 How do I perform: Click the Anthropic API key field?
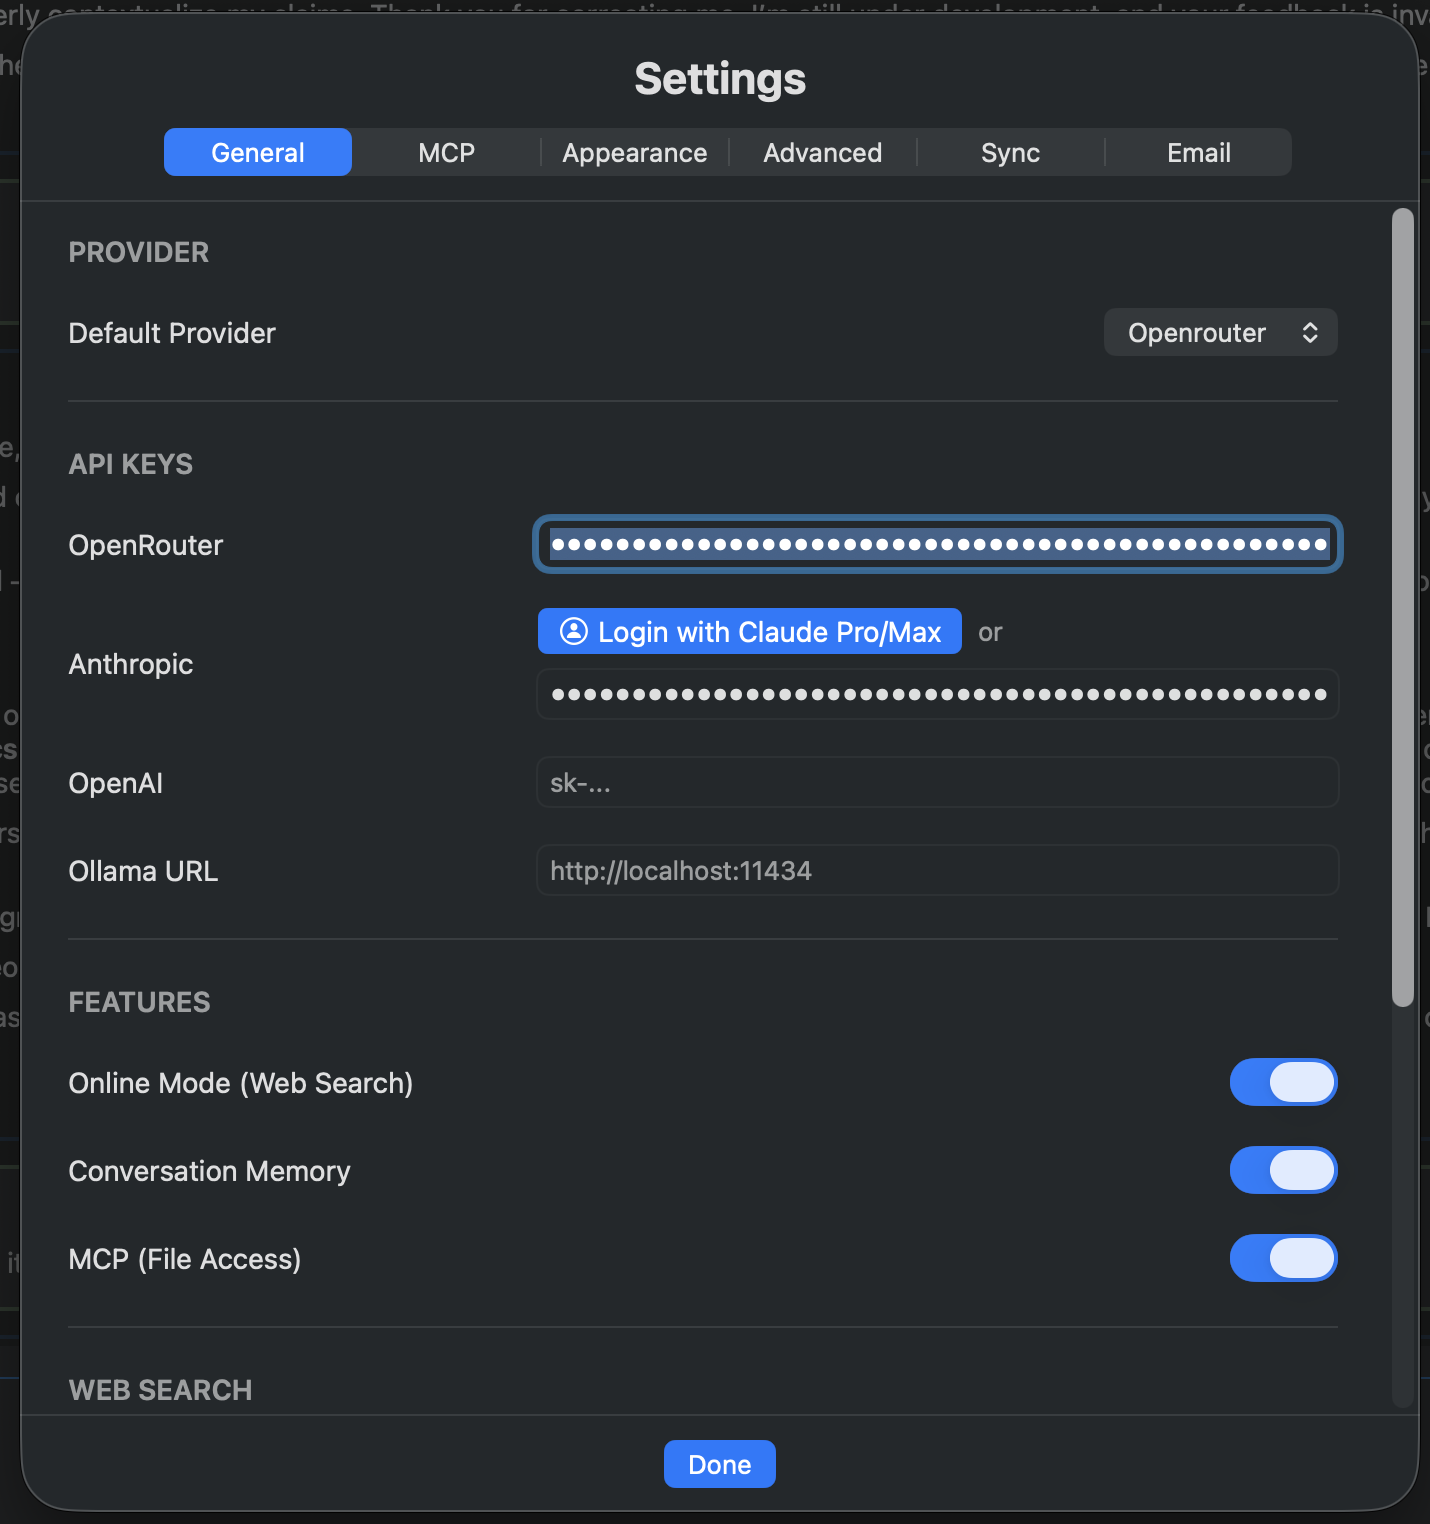coord(937,695)
